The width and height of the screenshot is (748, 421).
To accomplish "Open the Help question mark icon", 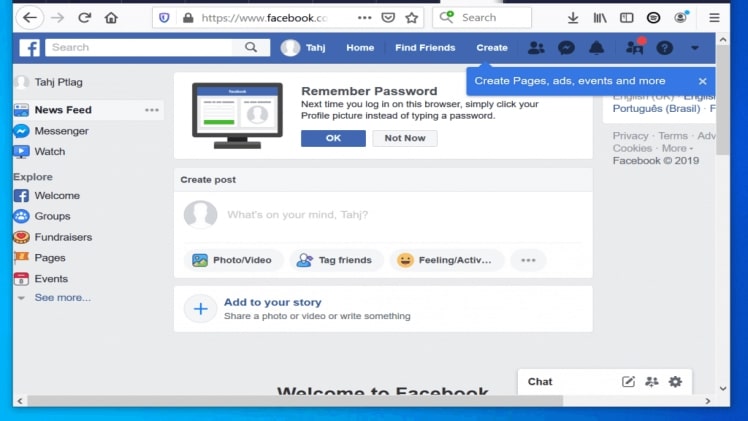I will [664, 48].
